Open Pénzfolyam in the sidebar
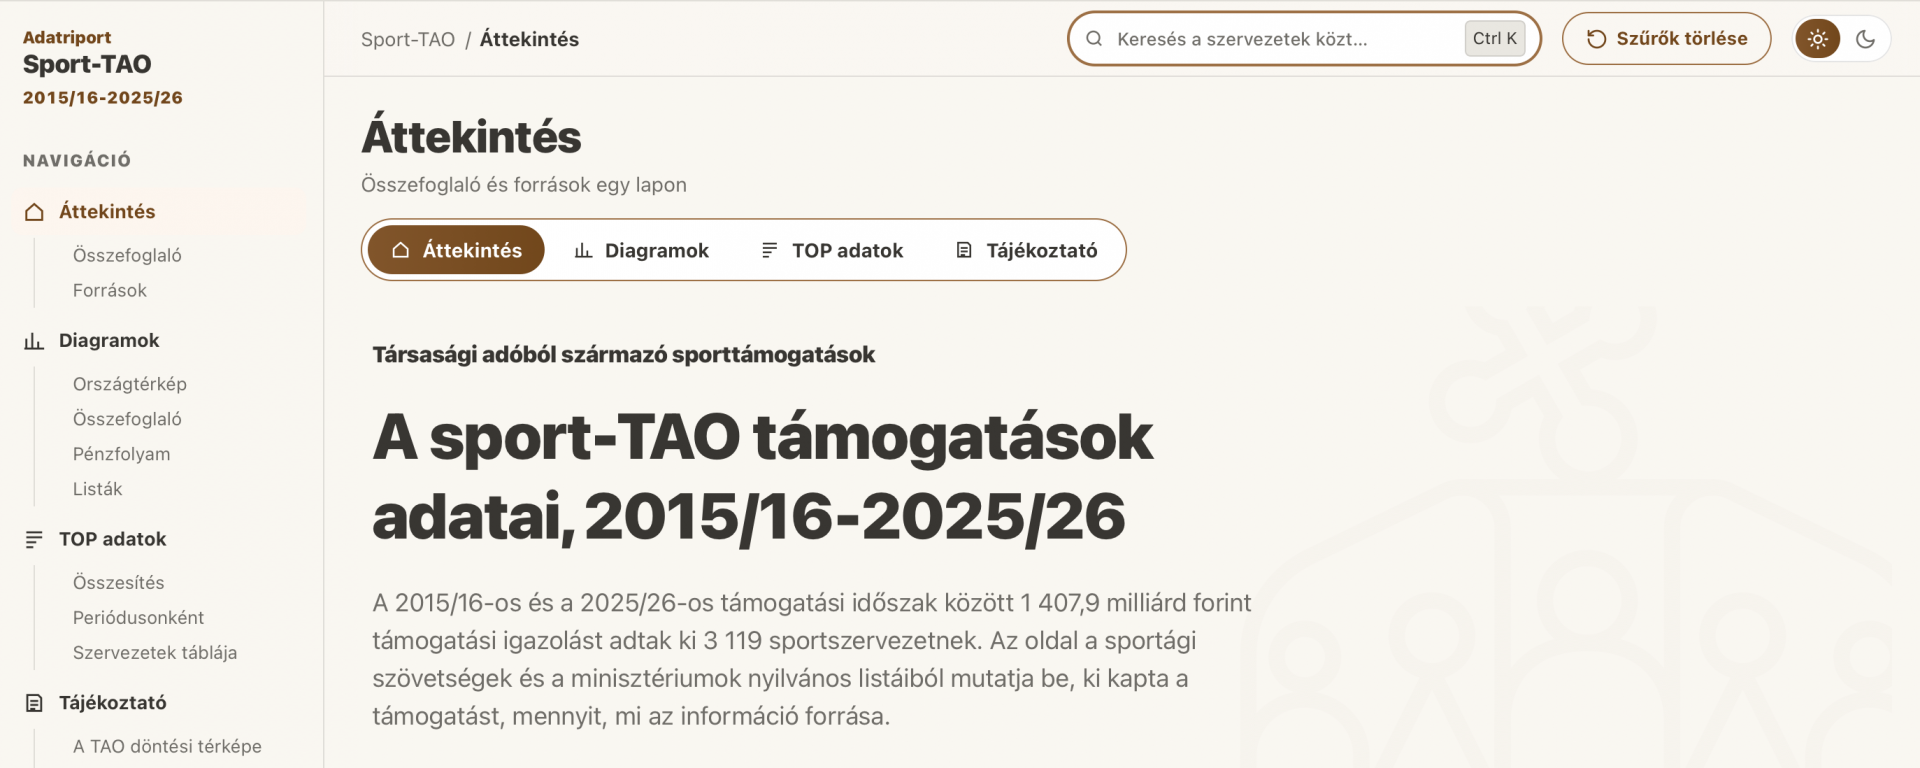1920x768 pixels. pos(122,455)
